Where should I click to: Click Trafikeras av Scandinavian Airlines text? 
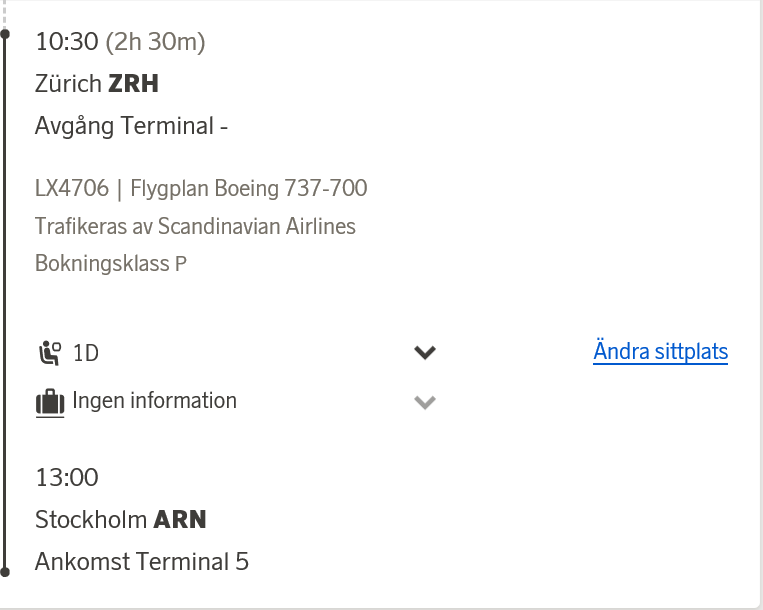pos(195,226)
